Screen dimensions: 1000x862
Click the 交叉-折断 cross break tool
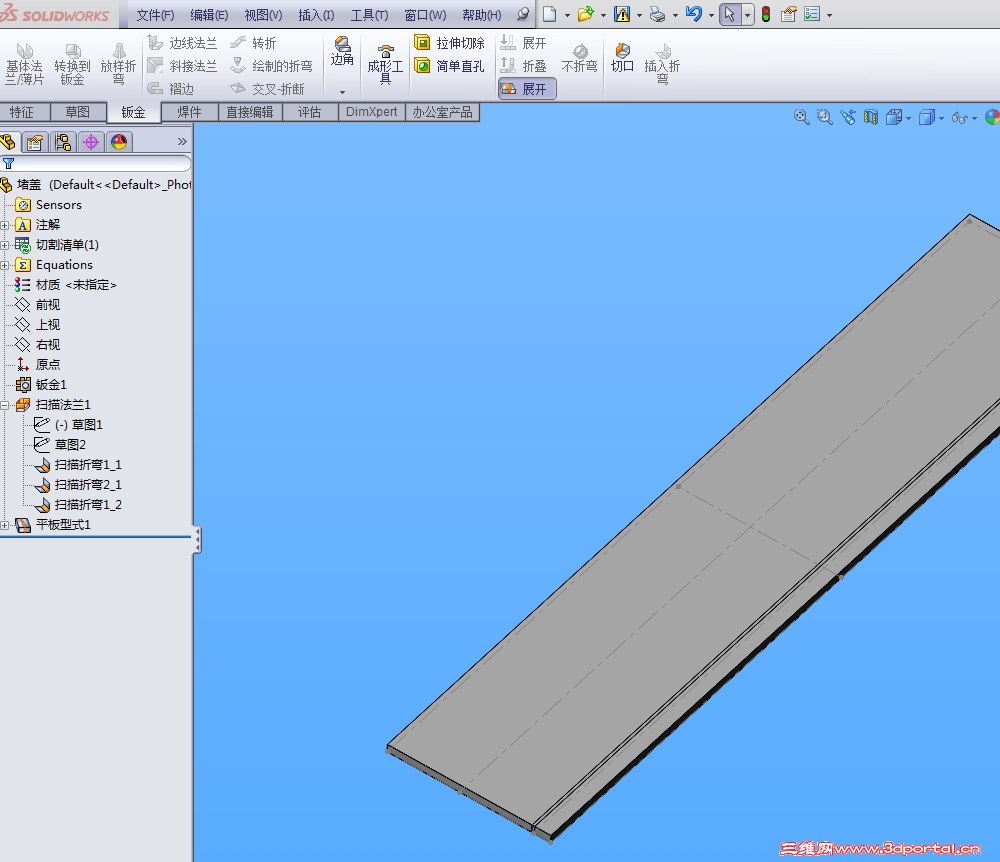click(267, 89)
